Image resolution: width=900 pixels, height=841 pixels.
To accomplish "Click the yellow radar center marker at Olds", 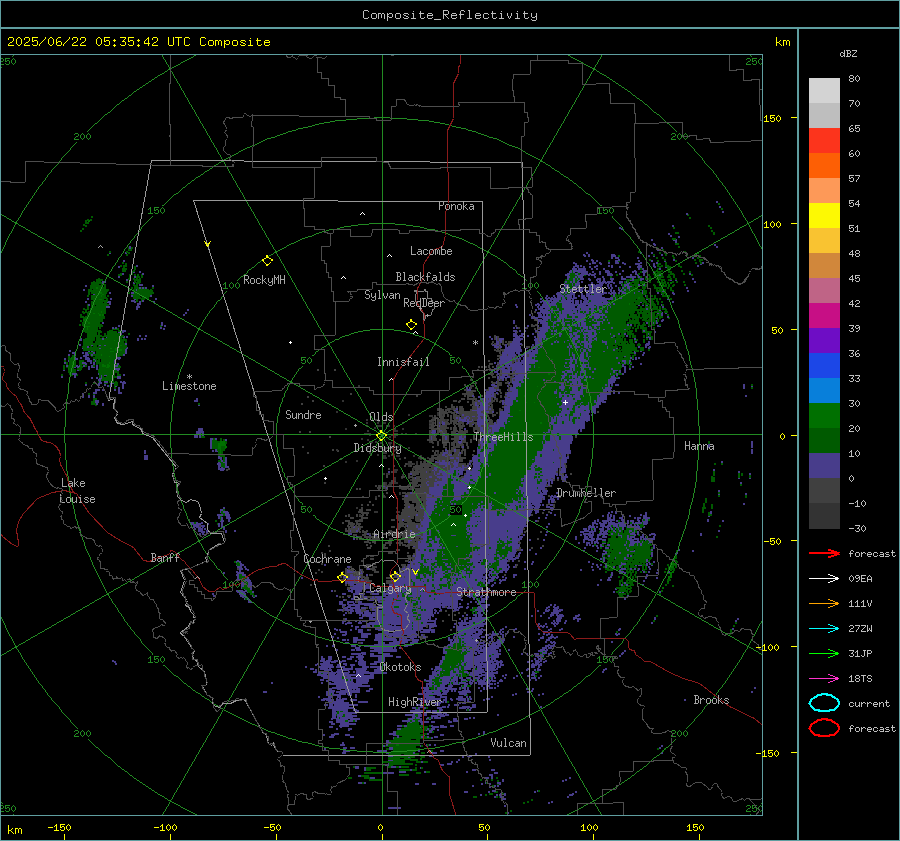I will pos(381,436).
